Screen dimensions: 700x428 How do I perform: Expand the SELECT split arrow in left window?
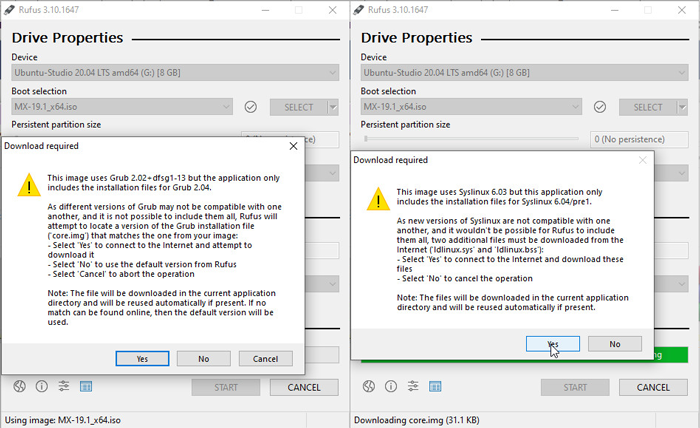pyautogui.click(x=332, y=107)
